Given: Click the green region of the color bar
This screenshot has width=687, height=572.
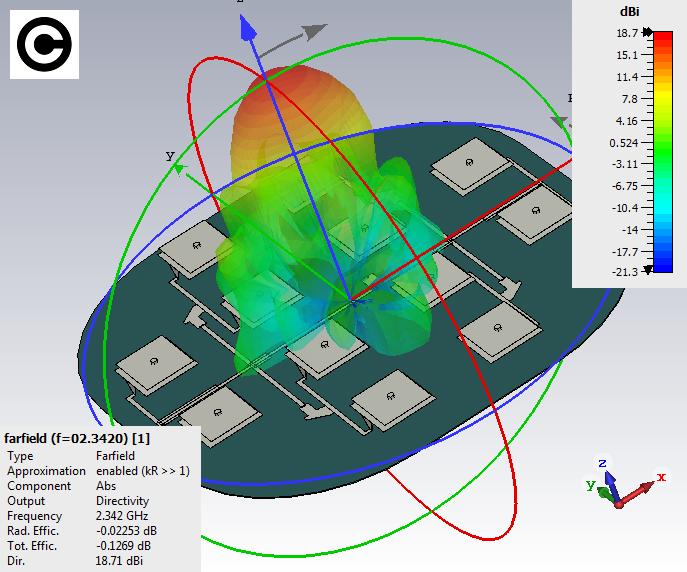Looking at the screenshot, I should [661, 150].
